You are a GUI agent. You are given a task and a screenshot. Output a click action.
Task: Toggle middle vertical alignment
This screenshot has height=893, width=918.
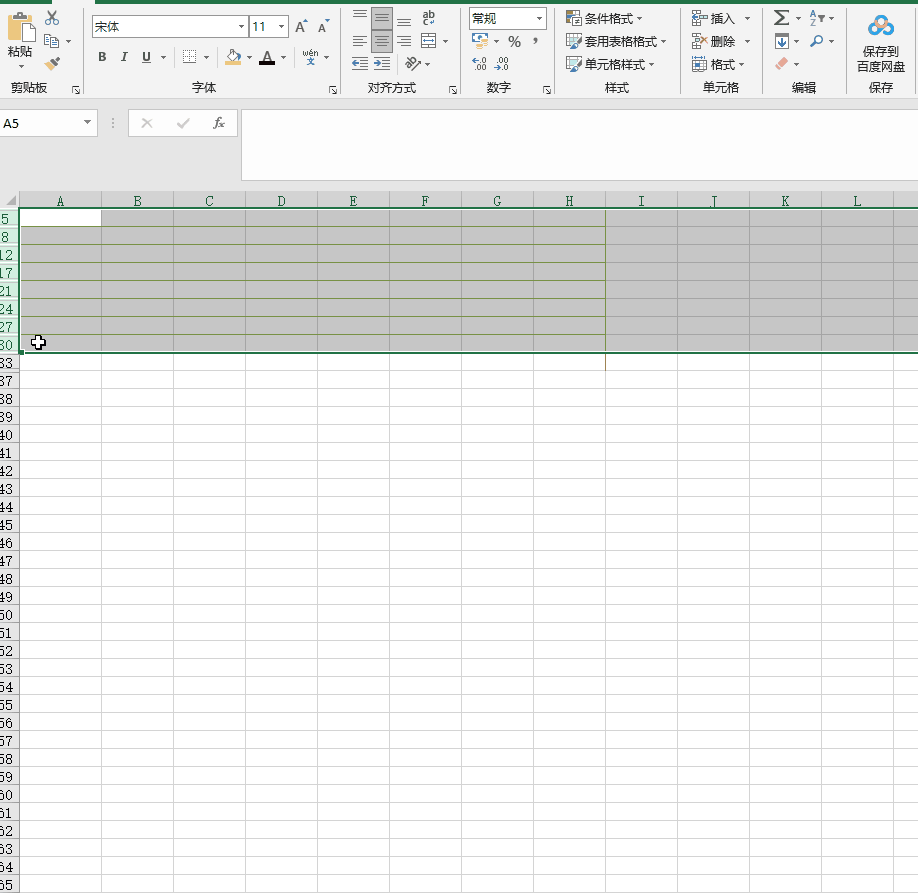point(382,18)
